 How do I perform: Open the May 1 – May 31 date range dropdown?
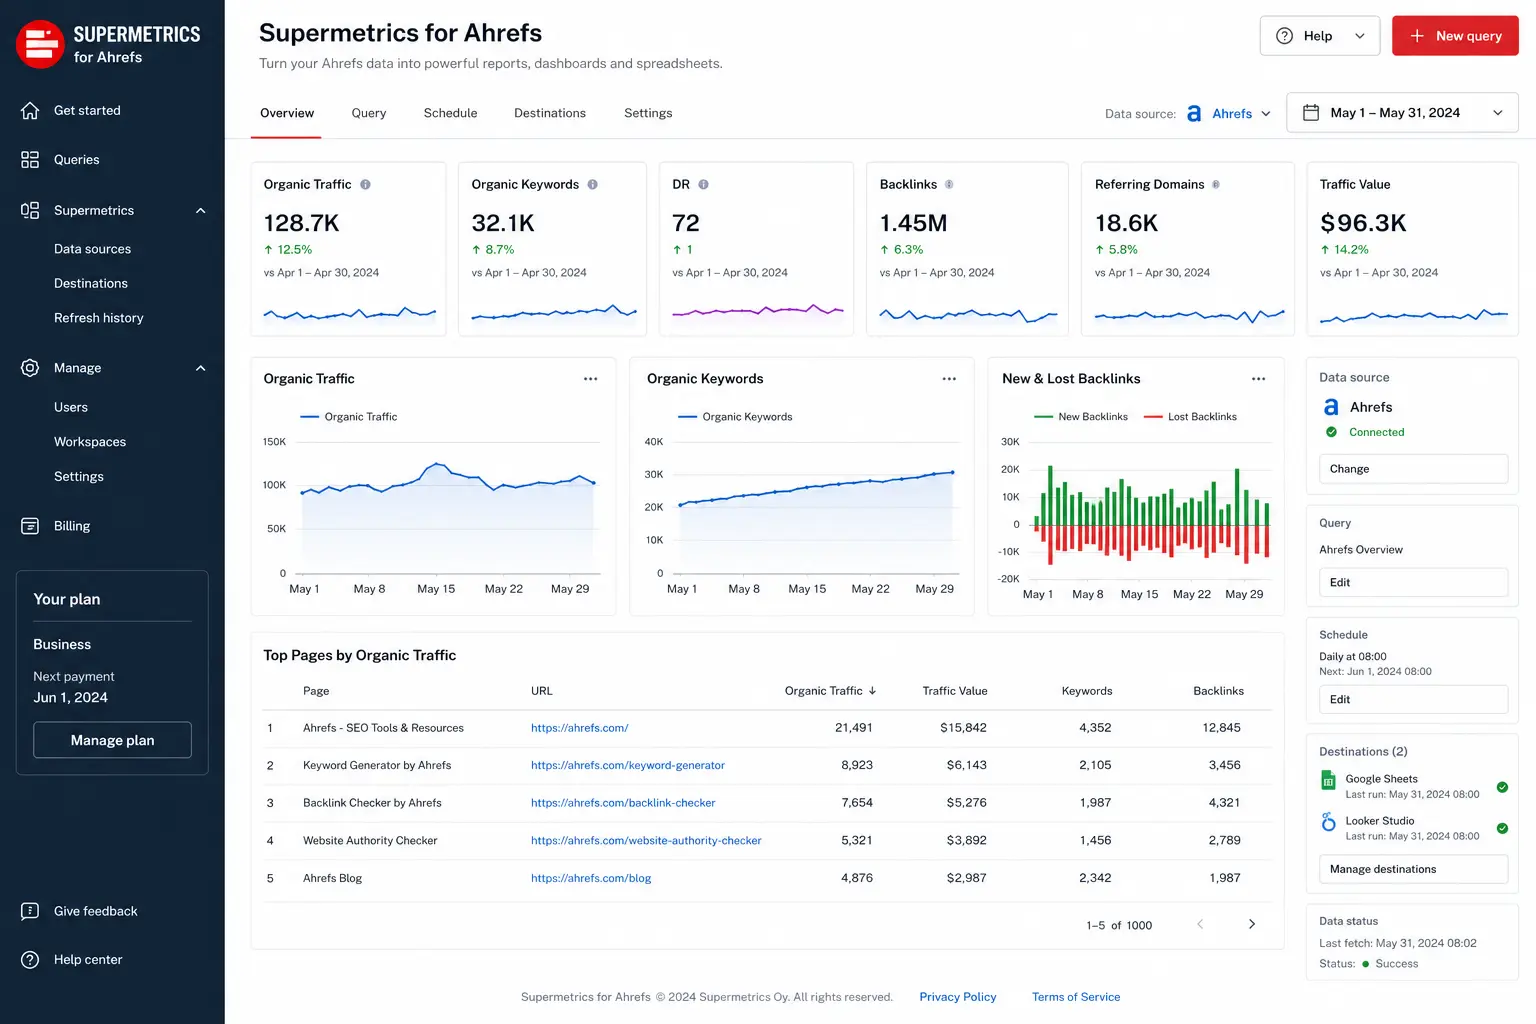click(x=1402, y=113)
